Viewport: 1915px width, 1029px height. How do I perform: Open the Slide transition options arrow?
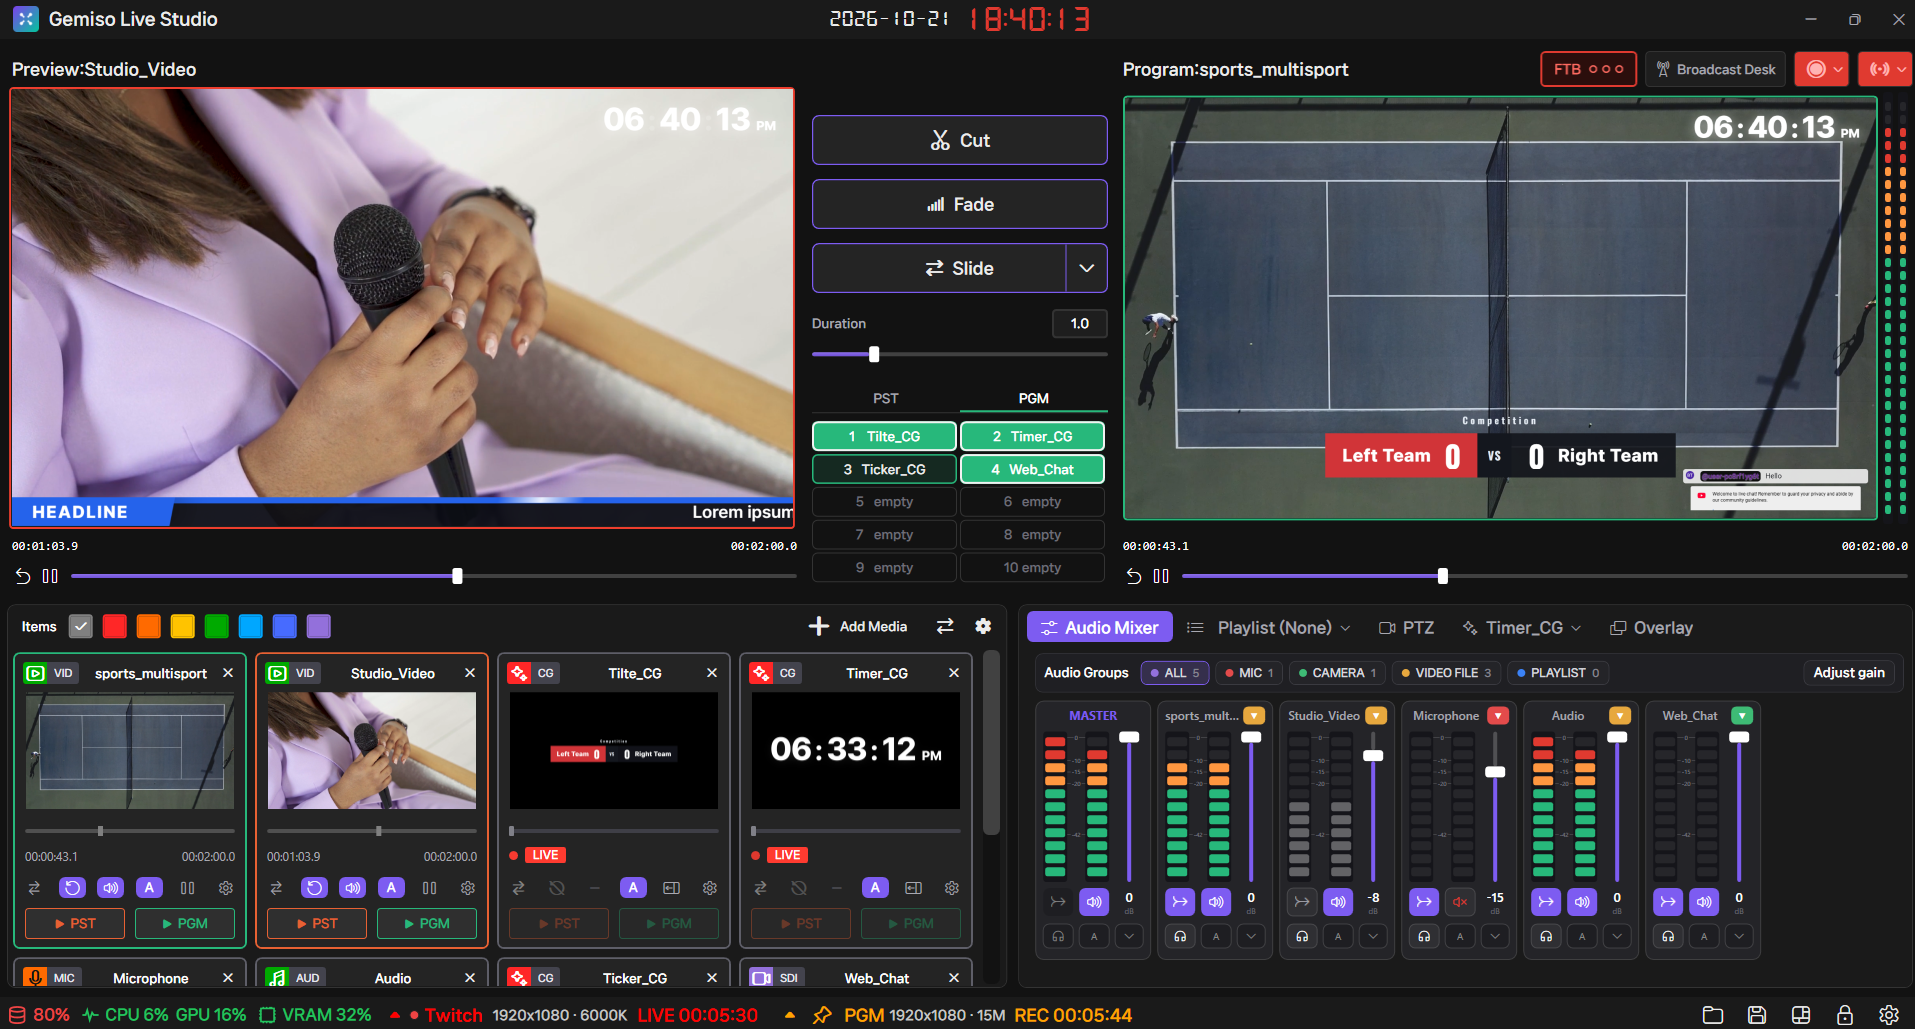1087,268
